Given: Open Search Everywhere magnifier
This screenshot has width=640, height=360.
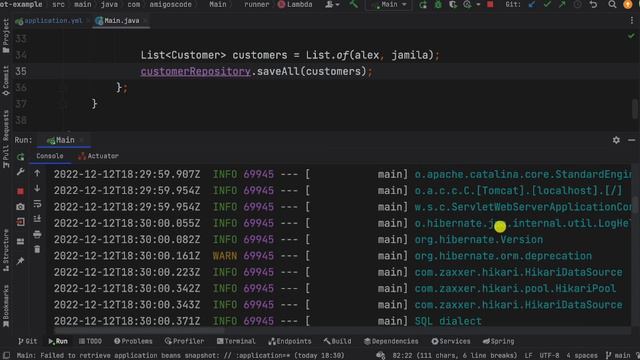Looking at the screenshot, I should coord(612,4).
